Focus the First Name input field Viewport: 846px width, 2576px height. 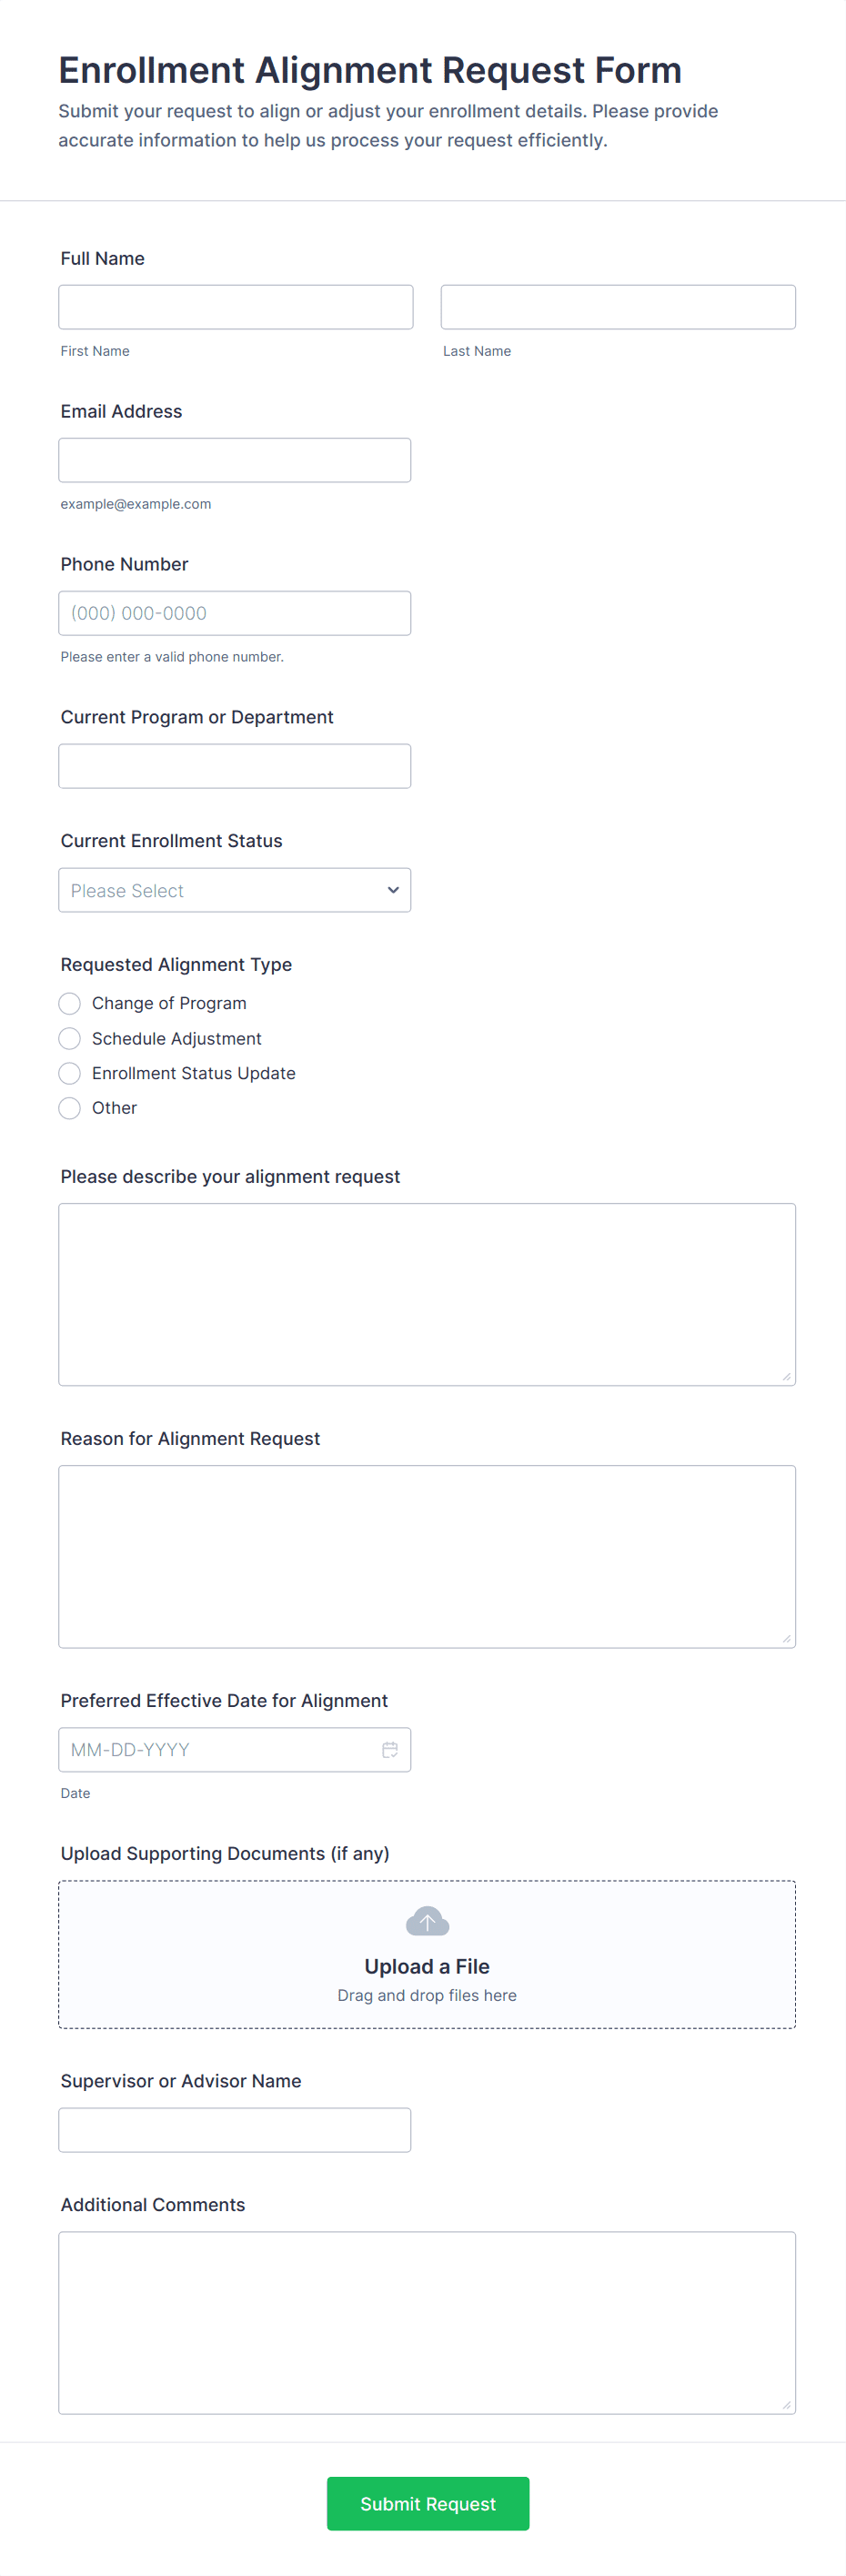pyautogui.click(x=235, y=307)
